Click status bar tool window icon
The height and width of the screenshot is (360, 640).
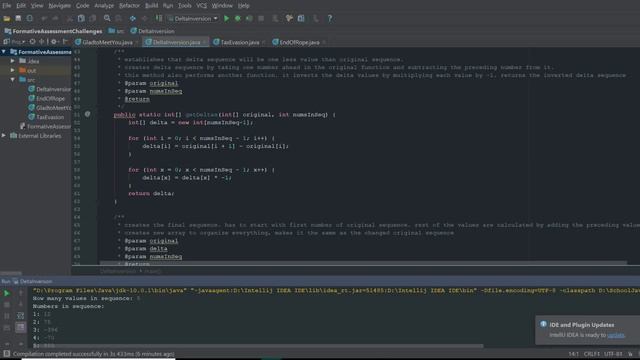(x=7, y=353)
